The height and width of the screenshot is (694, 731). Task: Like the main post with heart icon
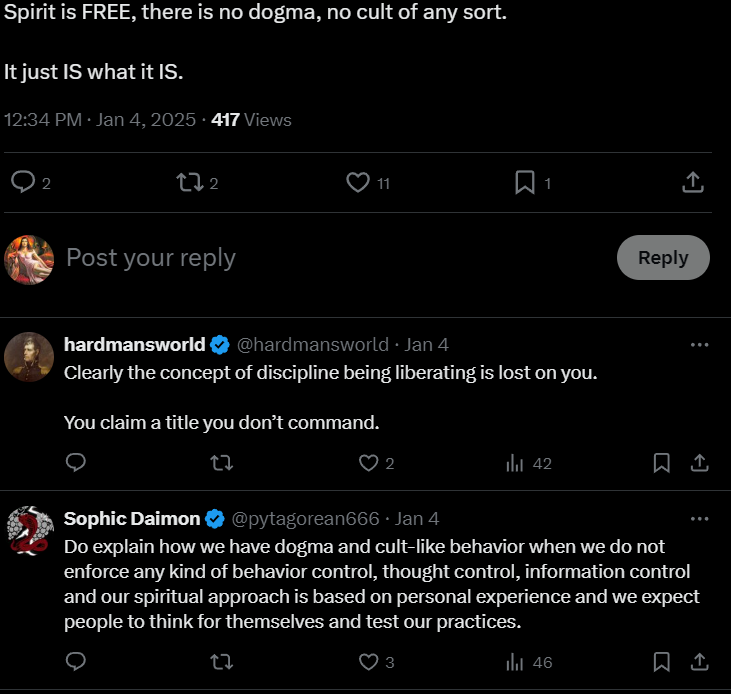[x=357, y=182]
